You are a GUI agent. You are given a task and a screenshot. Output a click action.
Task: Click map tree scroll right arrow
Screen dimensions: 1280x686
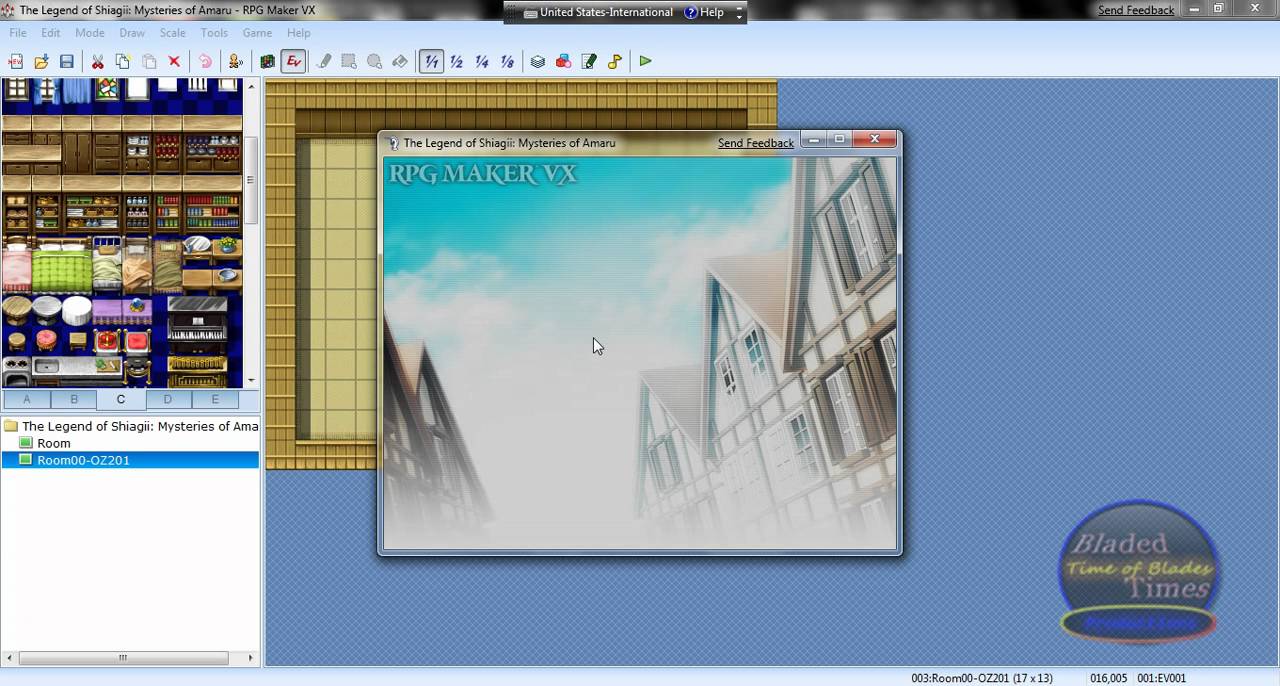point(252,658)
